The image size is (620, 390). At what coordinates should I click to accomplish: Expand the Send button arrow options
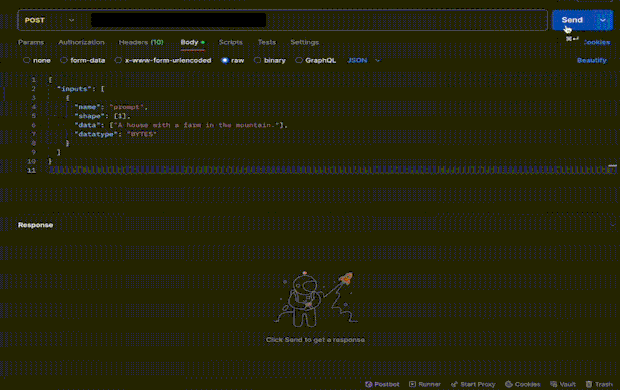coord(603,20)
